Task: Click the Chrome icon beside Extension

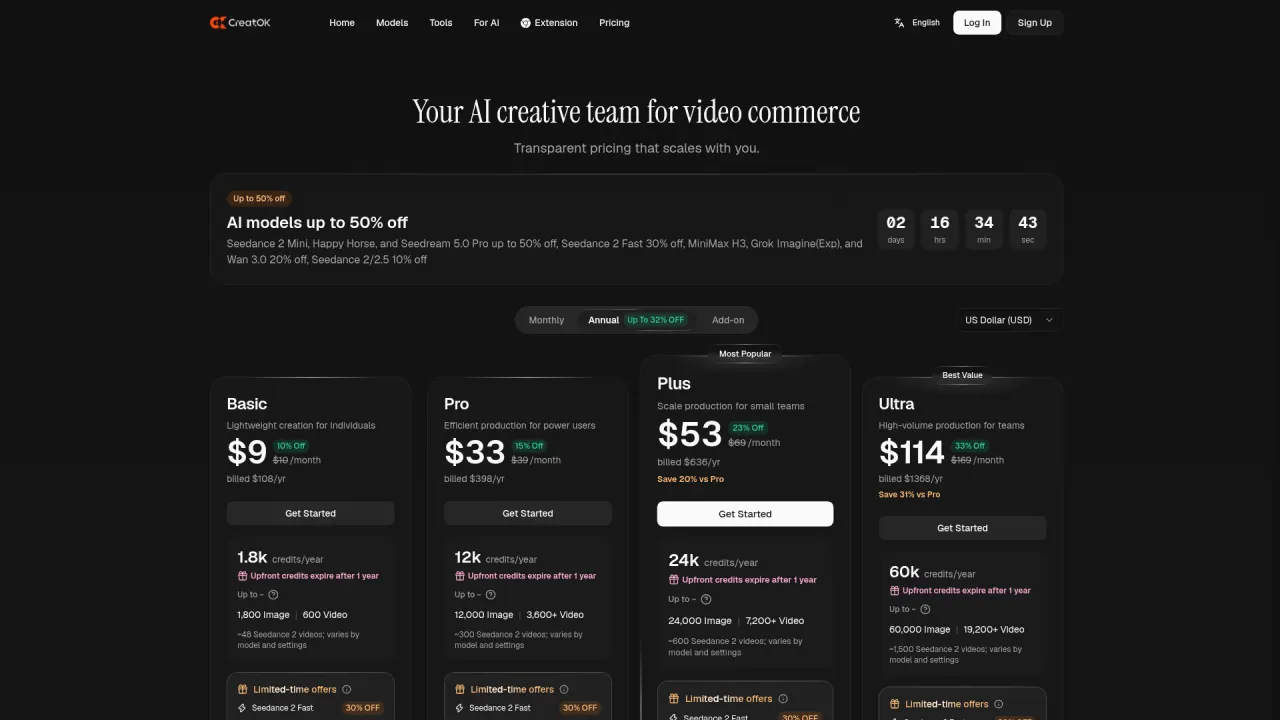Action: [x=525, y=23]
